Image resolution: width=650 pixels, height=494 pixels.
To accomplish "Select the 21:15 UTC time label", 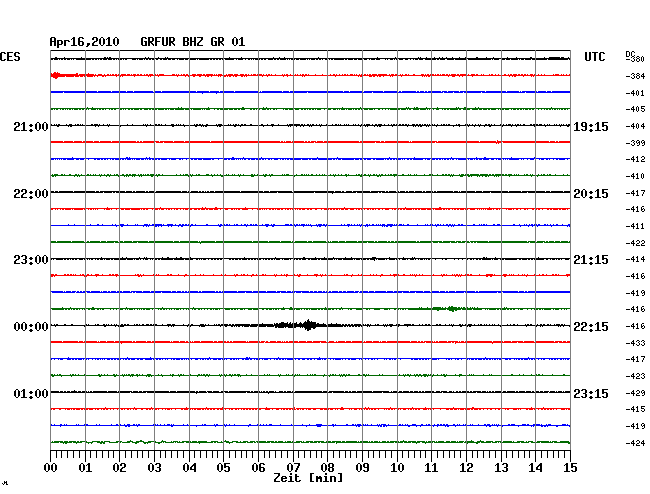I will click(x=591, y=260).
